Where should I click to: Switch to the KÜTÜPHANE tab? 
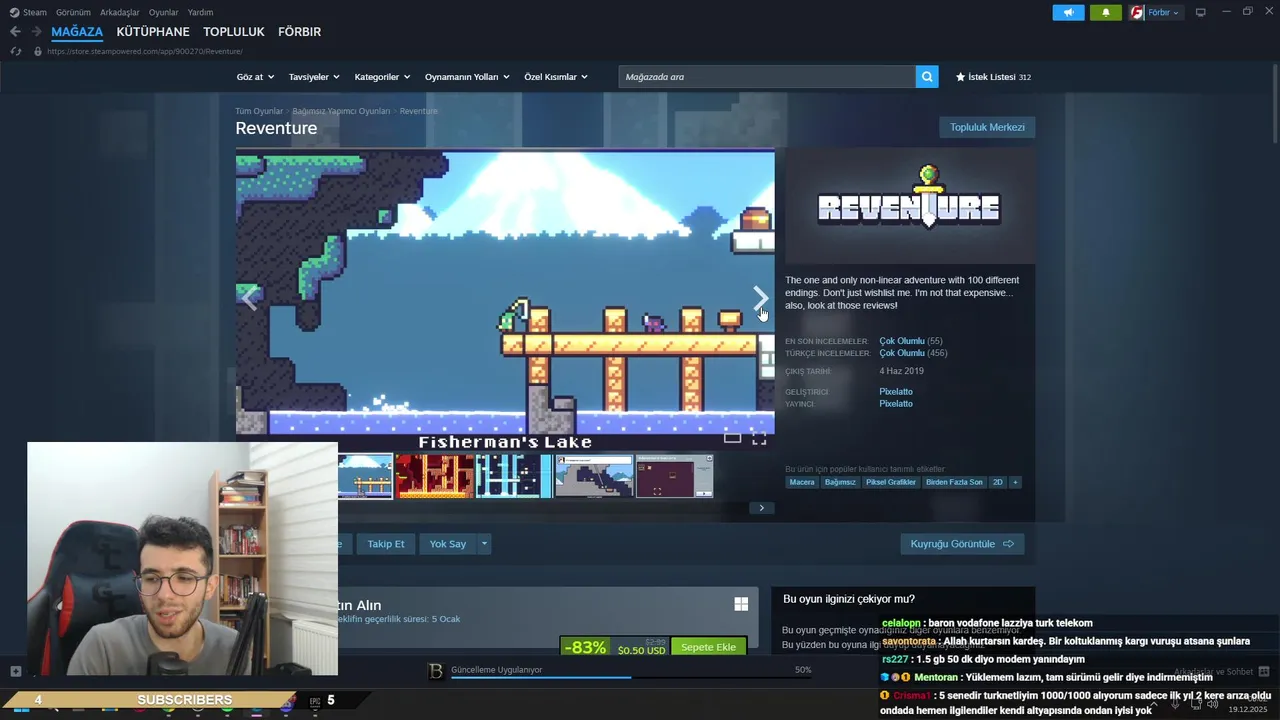click(x=153, y=32)
